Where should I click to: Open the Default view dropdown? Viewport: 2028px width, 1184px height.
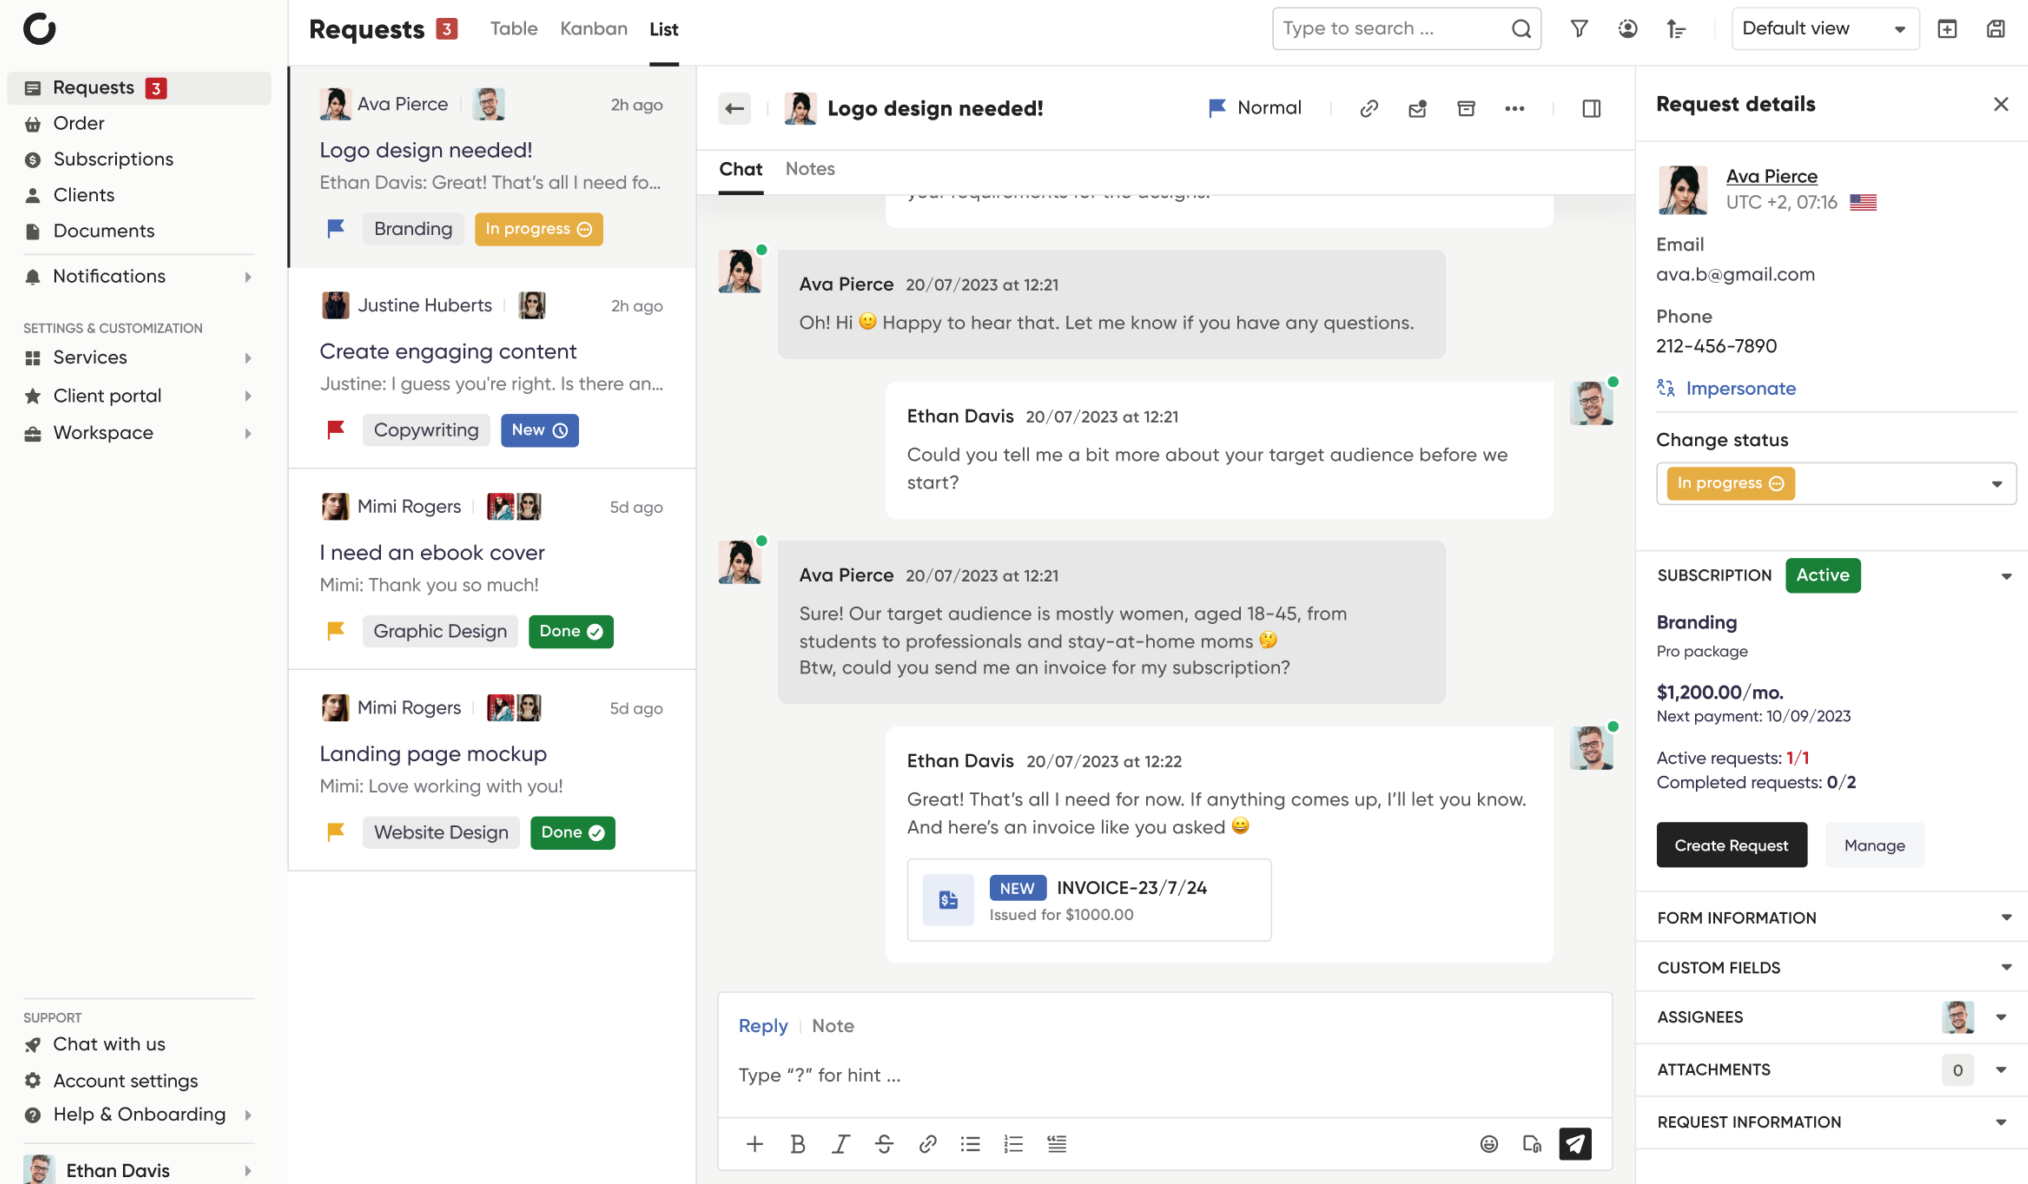1823,29
